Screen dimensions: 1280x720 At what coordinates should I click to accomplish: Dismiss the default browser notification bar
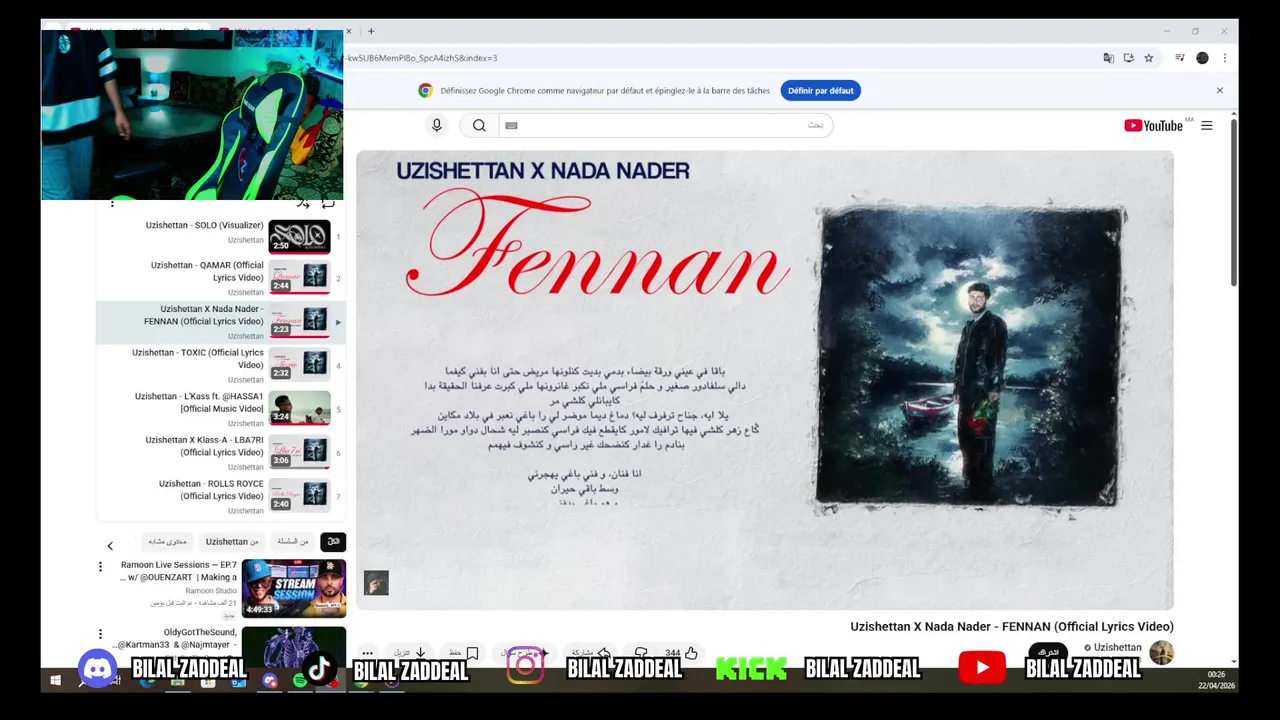point(1219,90)
